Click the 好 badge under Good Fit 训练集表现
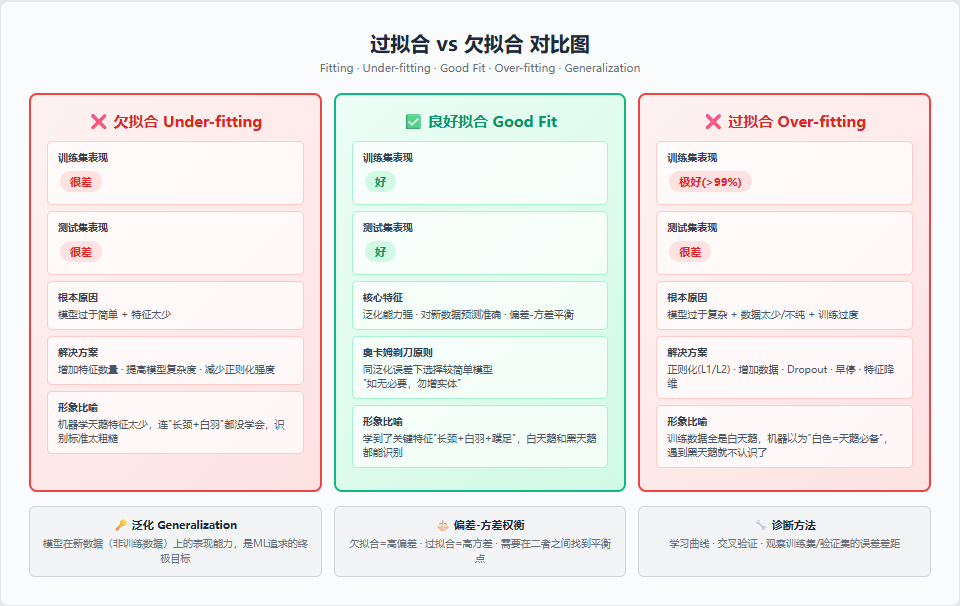This screenshot has height=606, width=960. pos(380,182)
